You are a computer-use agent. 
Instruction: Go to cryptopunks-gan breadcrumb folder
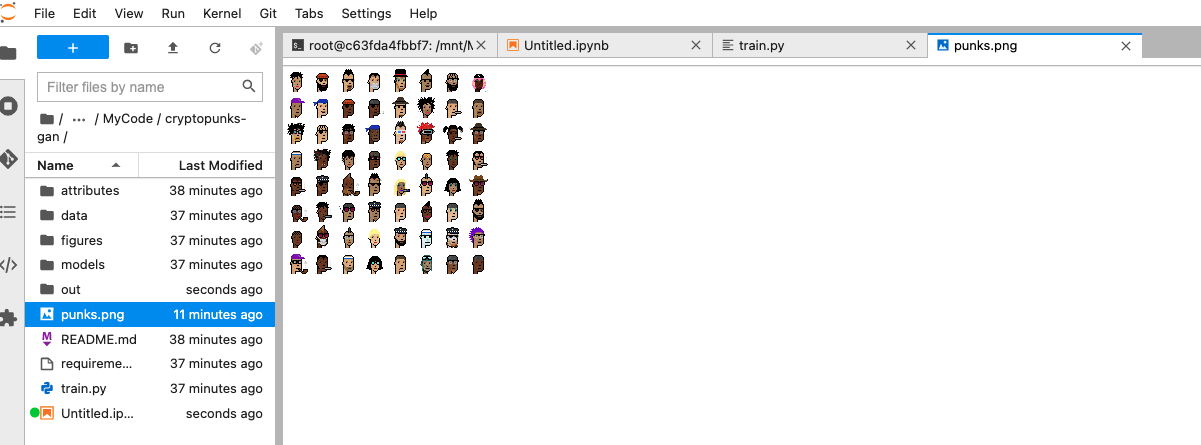[x=143, y=128]
